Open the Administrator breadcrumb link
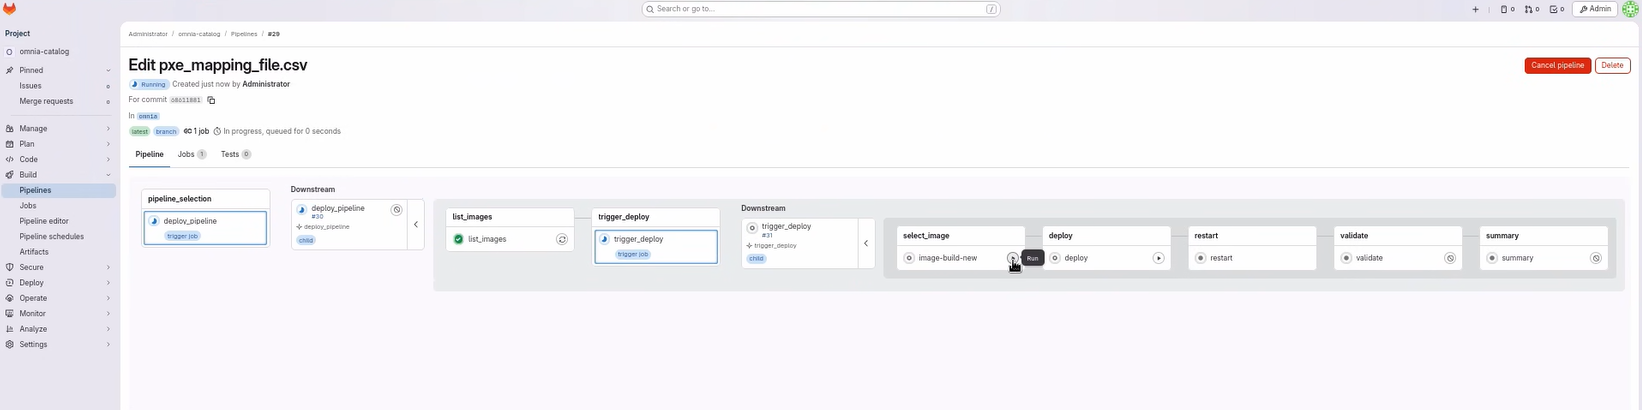Image resolution: width=1642 pixels, height=410 pixels. 148,34
